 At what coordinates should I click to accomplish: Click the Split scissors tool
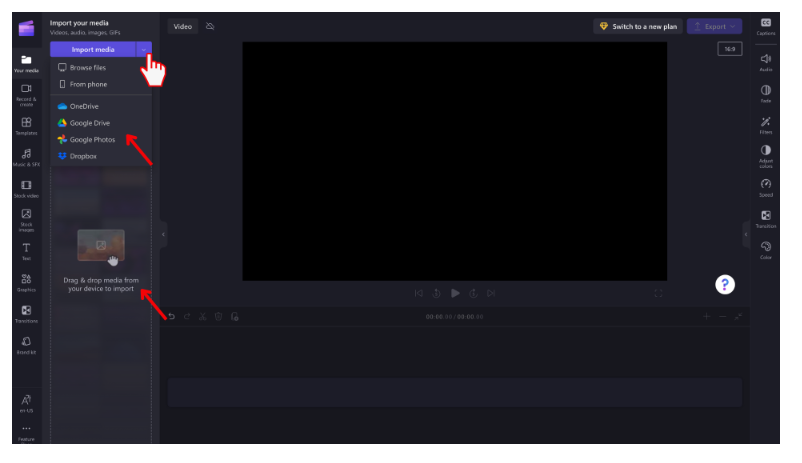tap(203, 317)
